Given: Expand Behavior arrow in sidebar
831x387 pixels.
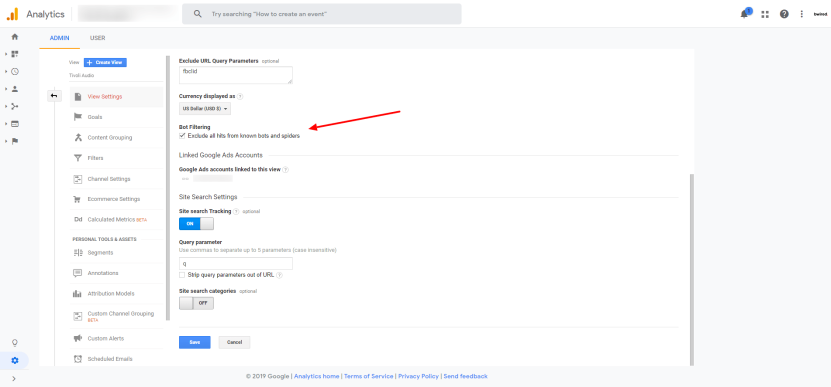Looking at the screenshot, I should point(6,124).
